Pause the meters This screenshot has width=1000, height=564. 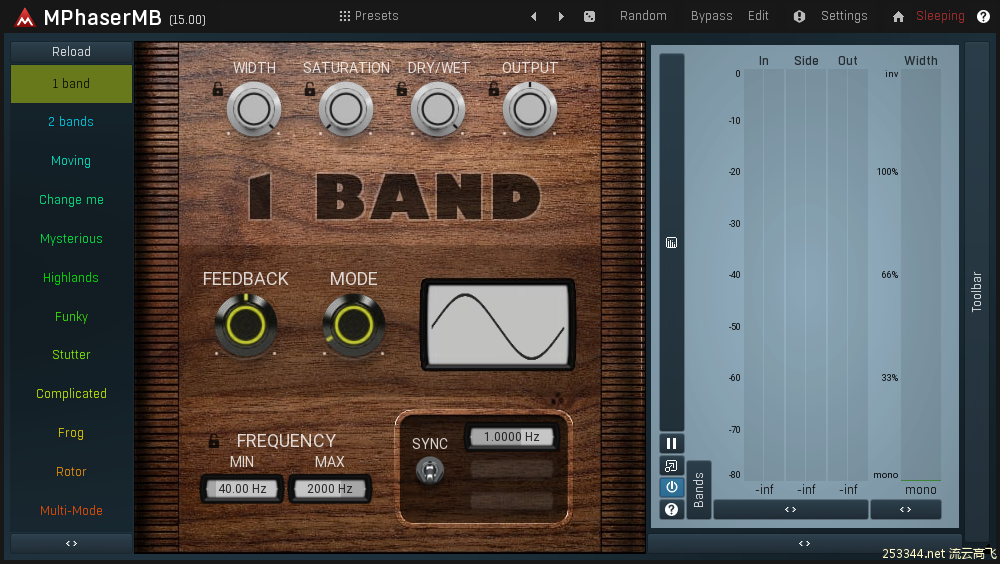672,443
